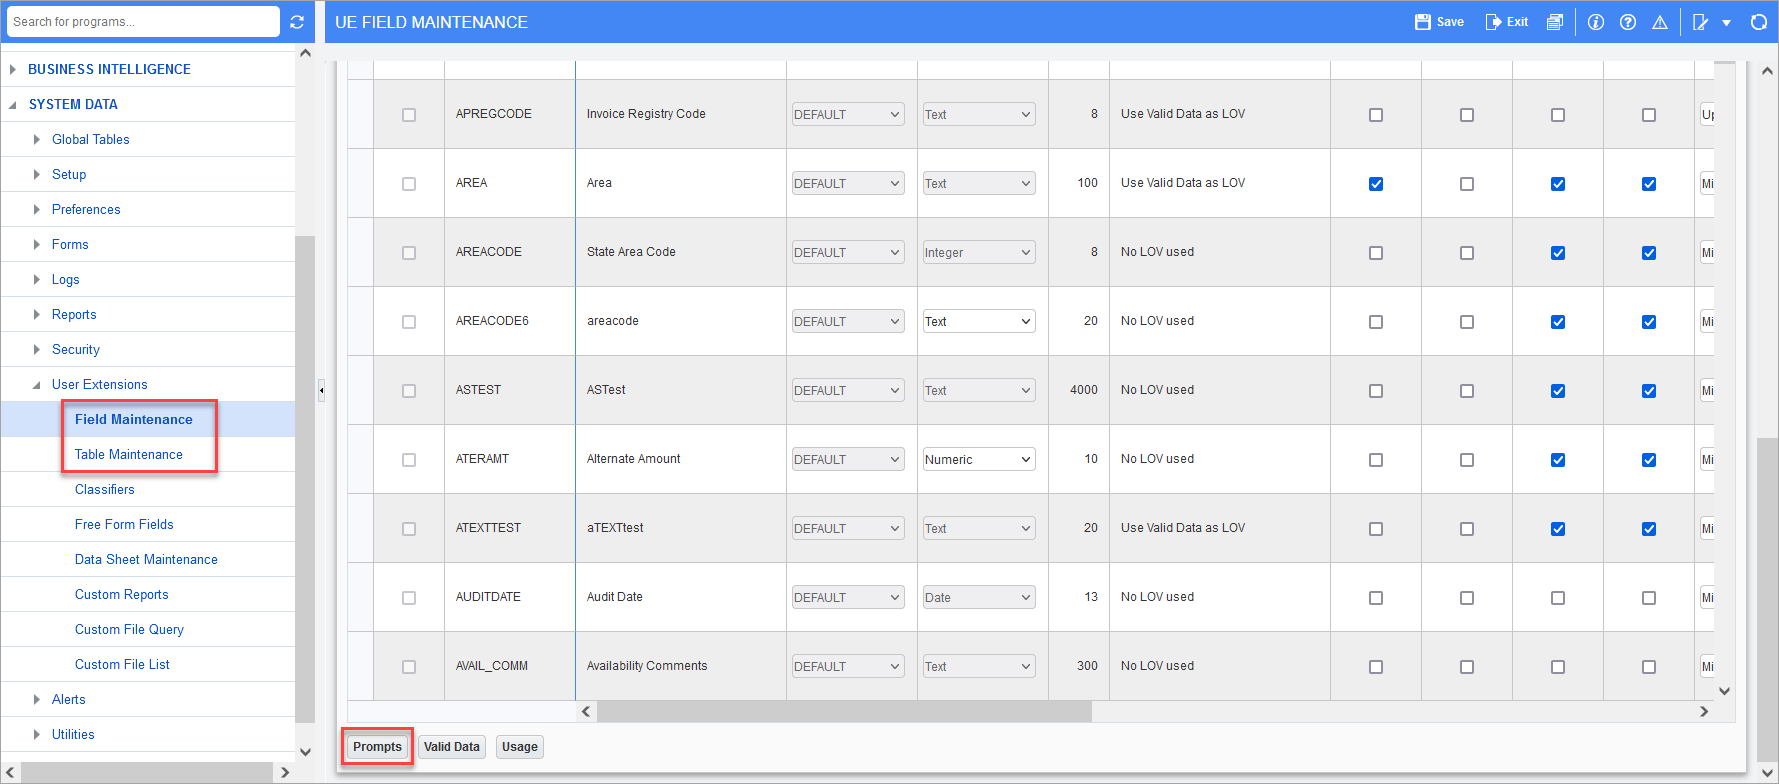Click sidebar horizontal scroll left arrow
Screen dimensions: 1779x784
pyautogui.click(x=10, y=772)
